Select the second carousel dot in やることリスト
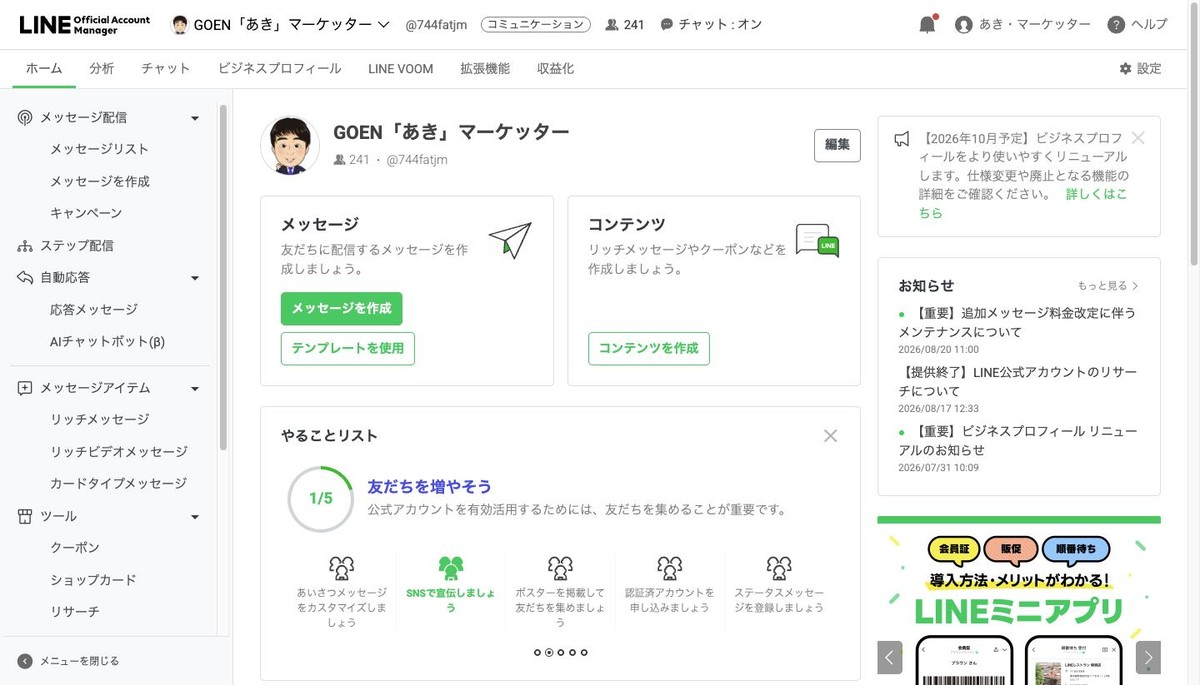Screen dimensions: 1200x685 click(549, 652)
